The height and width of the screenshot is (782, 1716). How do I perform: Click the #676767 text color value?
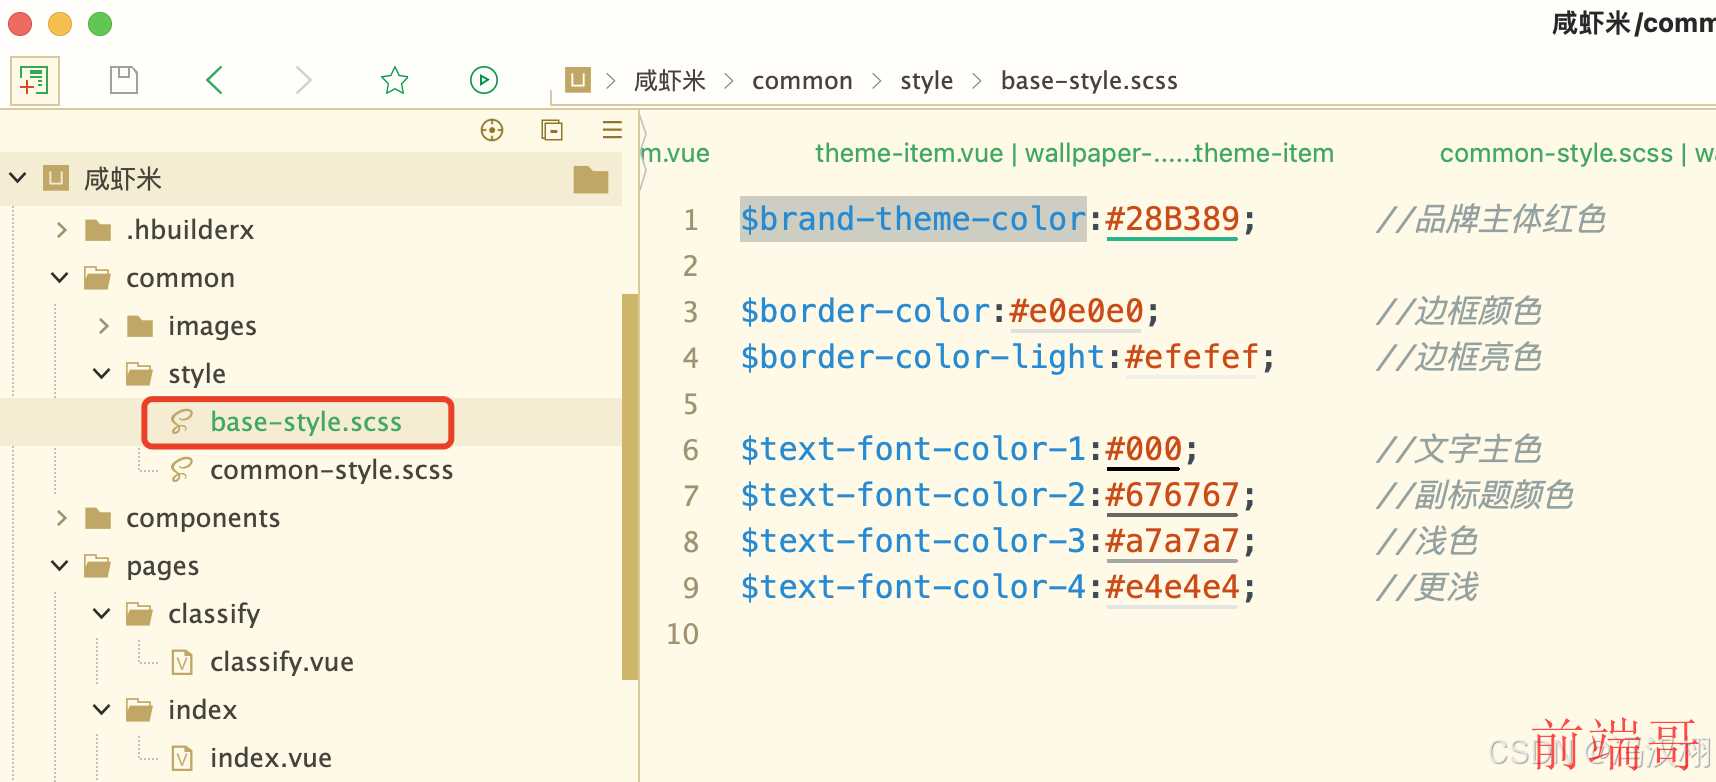(x=1172, y=495)
